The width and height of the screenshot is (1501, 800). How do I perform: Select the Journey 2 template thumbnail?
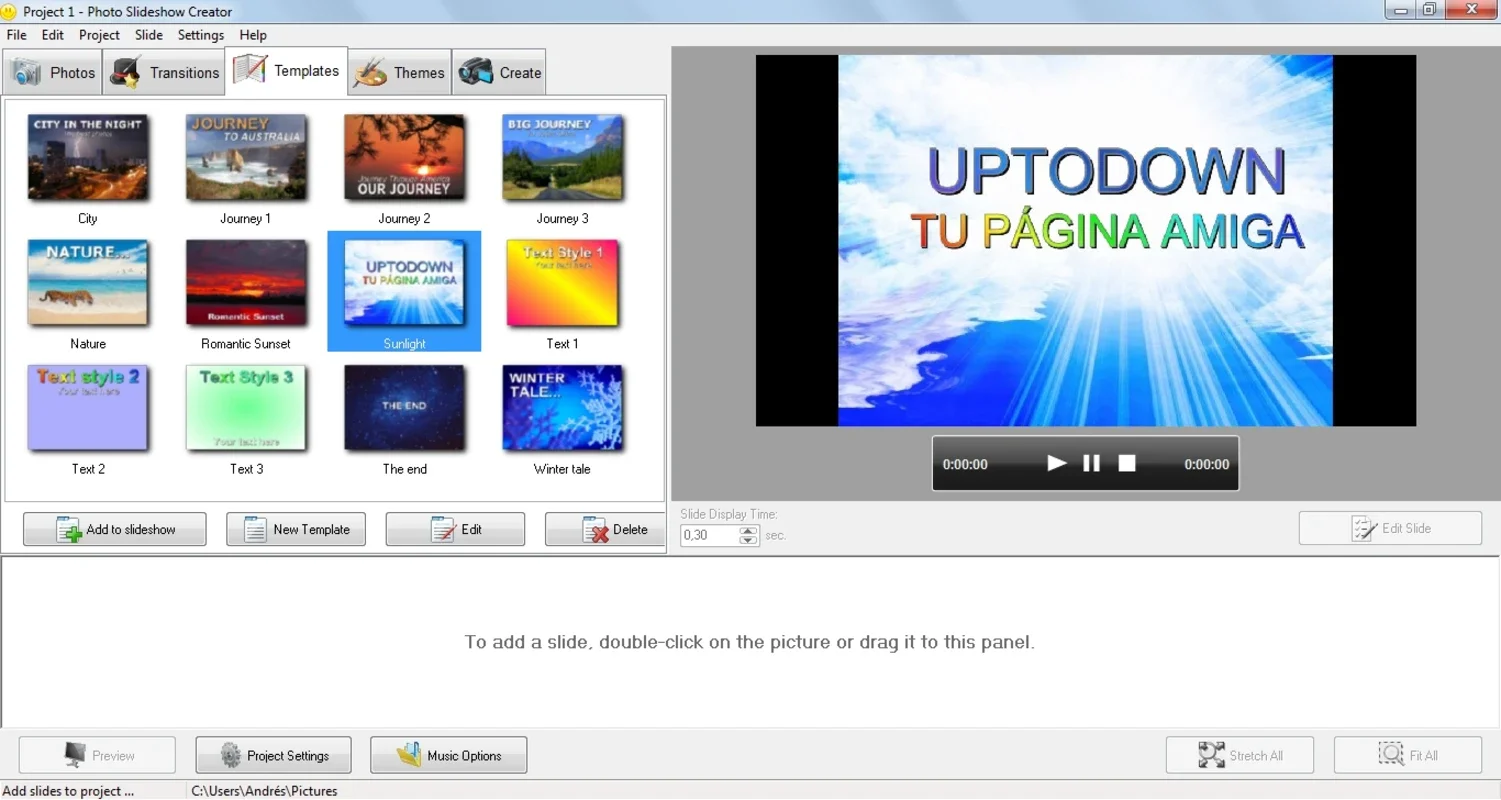pos(404,156)
